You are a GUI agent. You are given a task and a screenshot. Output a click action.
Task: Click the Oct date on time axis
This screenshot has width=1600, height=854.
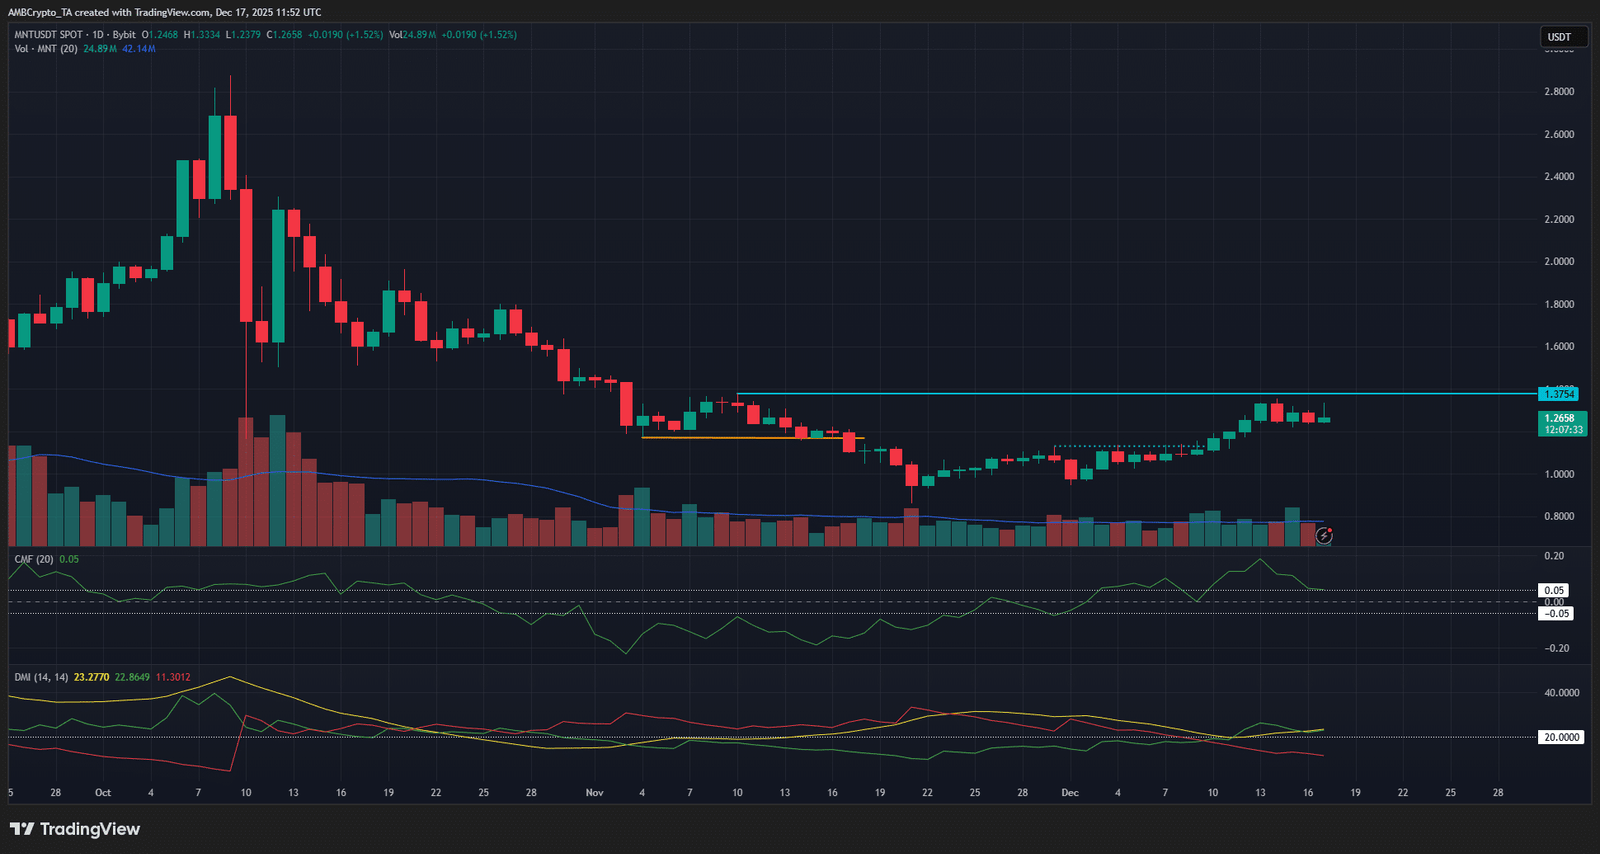point(103,793)
